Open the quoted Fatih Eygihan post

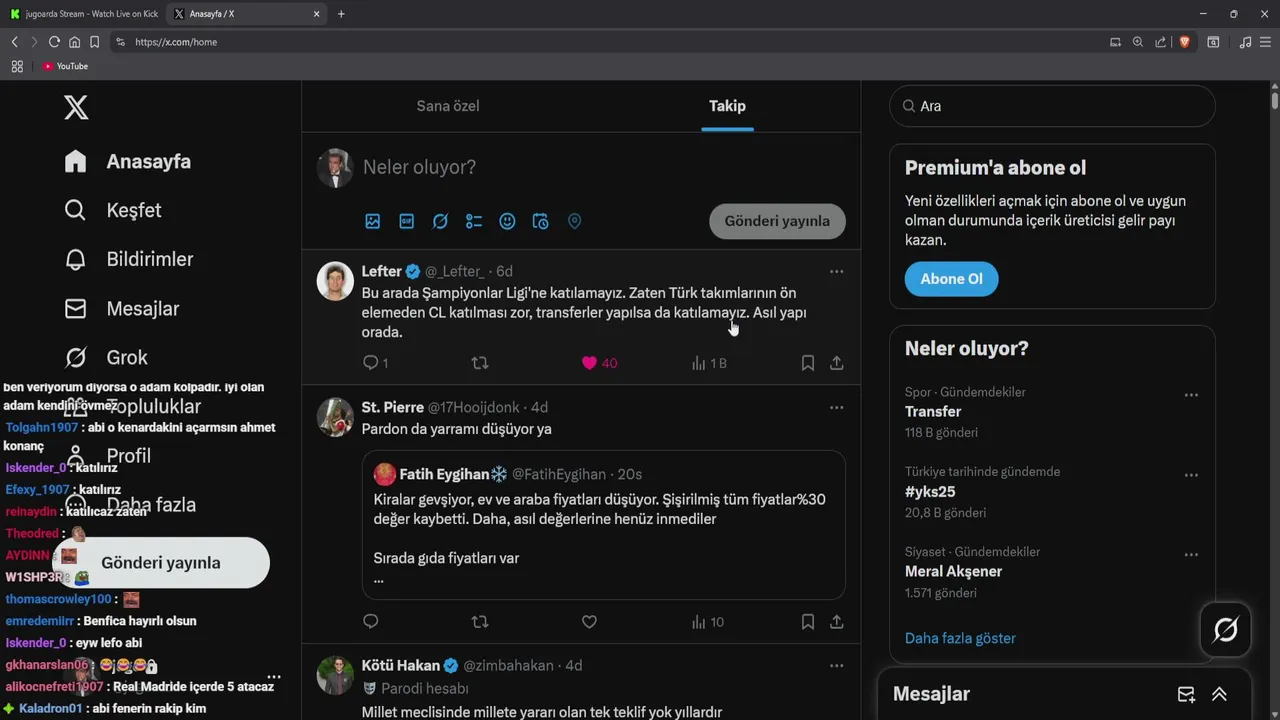604,525
